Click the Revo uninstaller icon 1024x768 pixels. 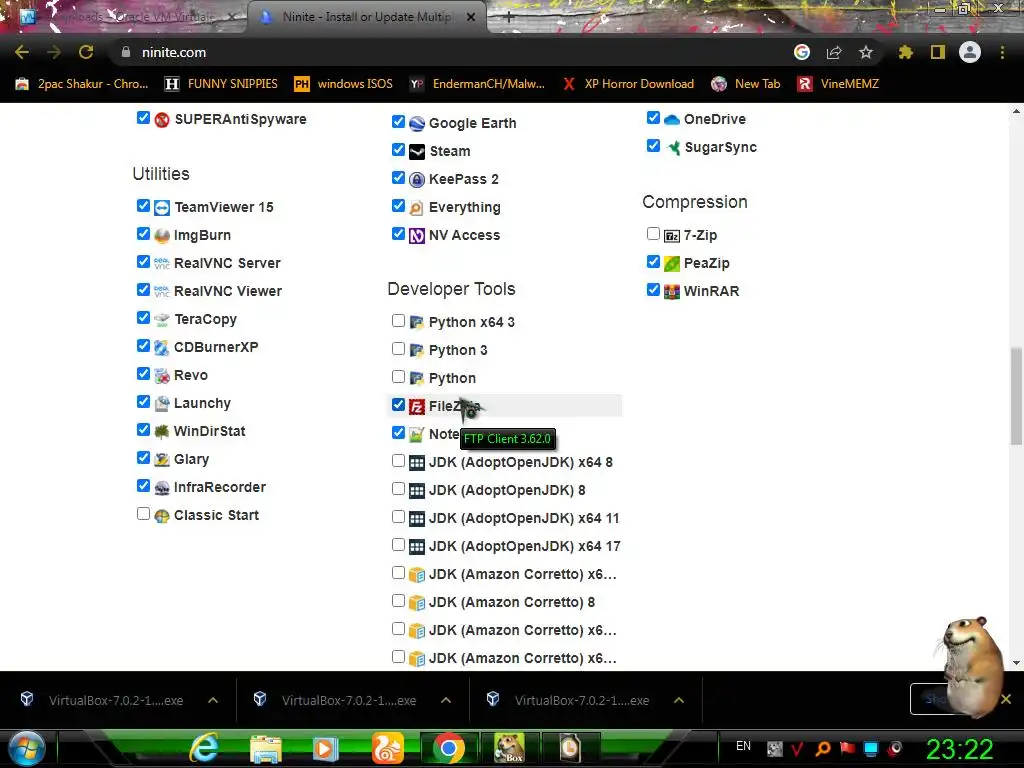162,376
